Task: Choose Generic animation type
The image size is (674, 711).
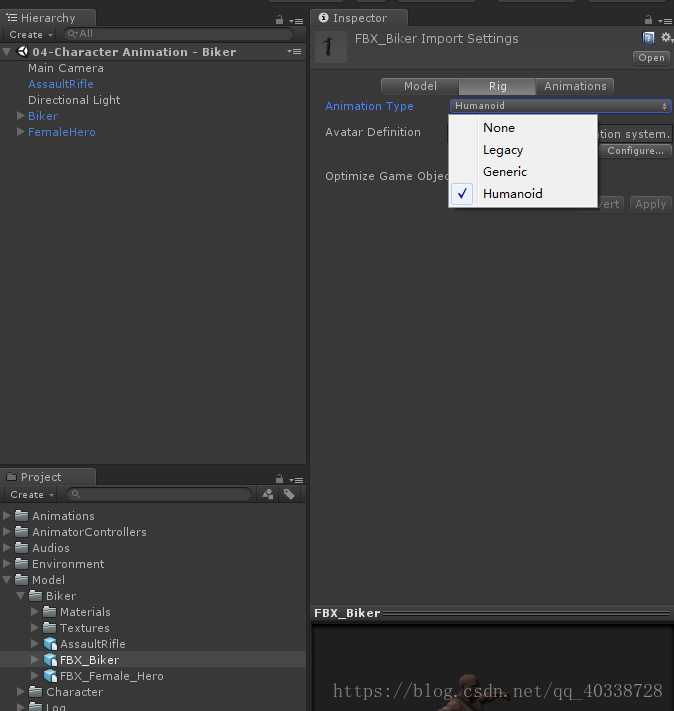Action: click(x=523, y=172)
